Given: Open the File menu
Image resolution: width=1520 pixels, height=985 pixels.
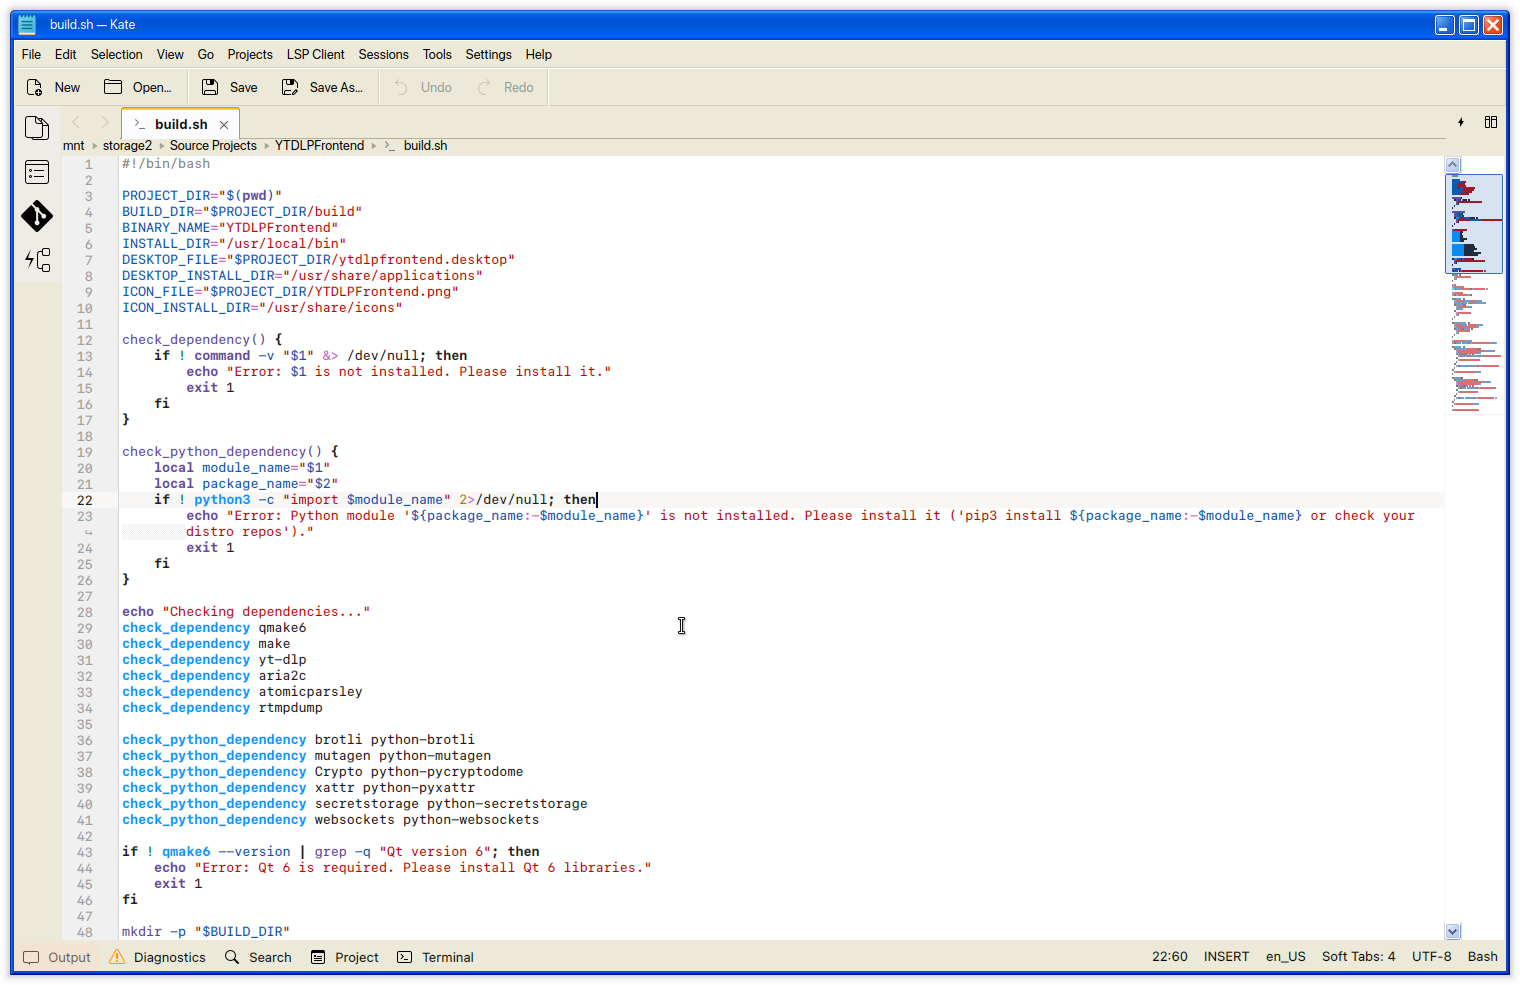Looking at the screenshot, I should (31, 55).
